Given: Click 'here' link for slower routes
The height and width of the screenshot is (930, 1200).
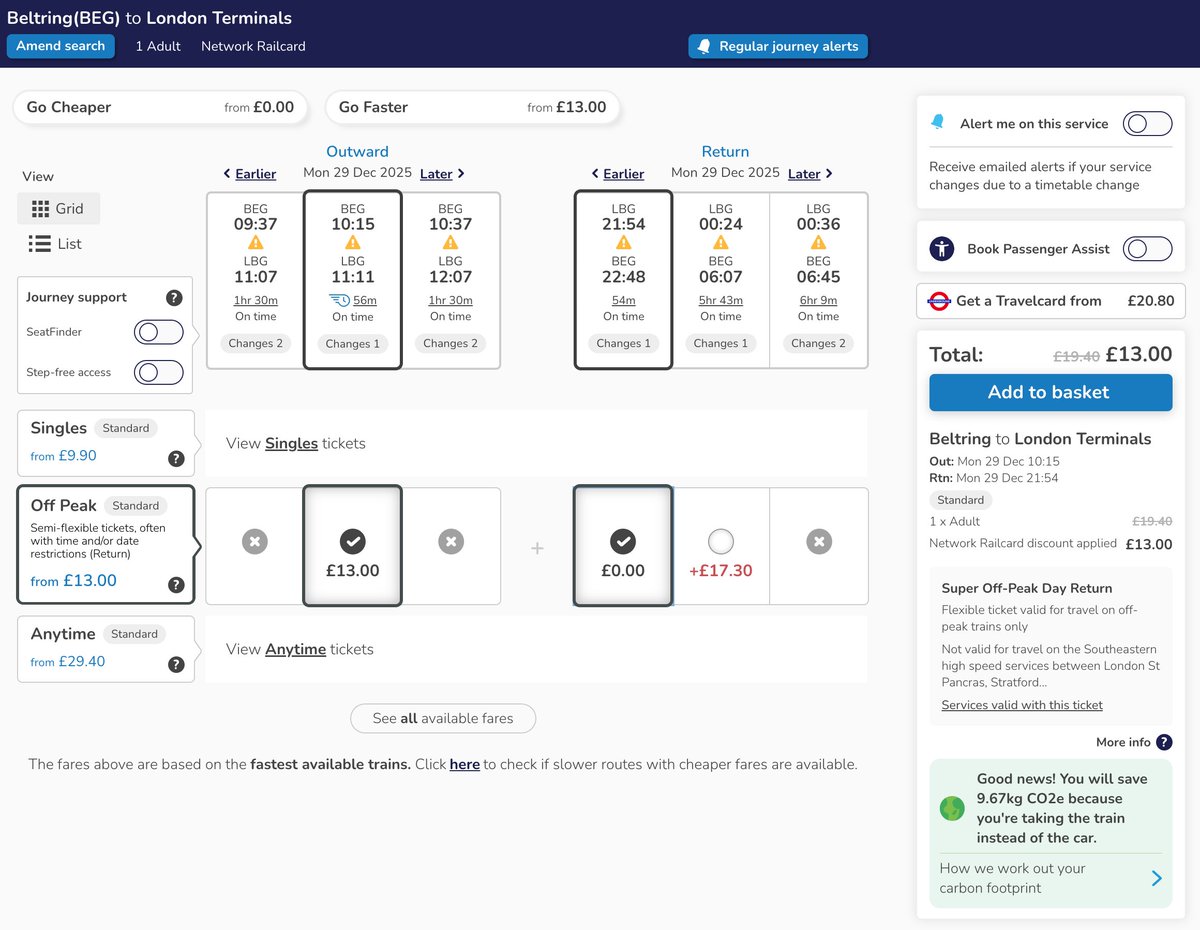Looking at the screenshot, I should point(465,764).
